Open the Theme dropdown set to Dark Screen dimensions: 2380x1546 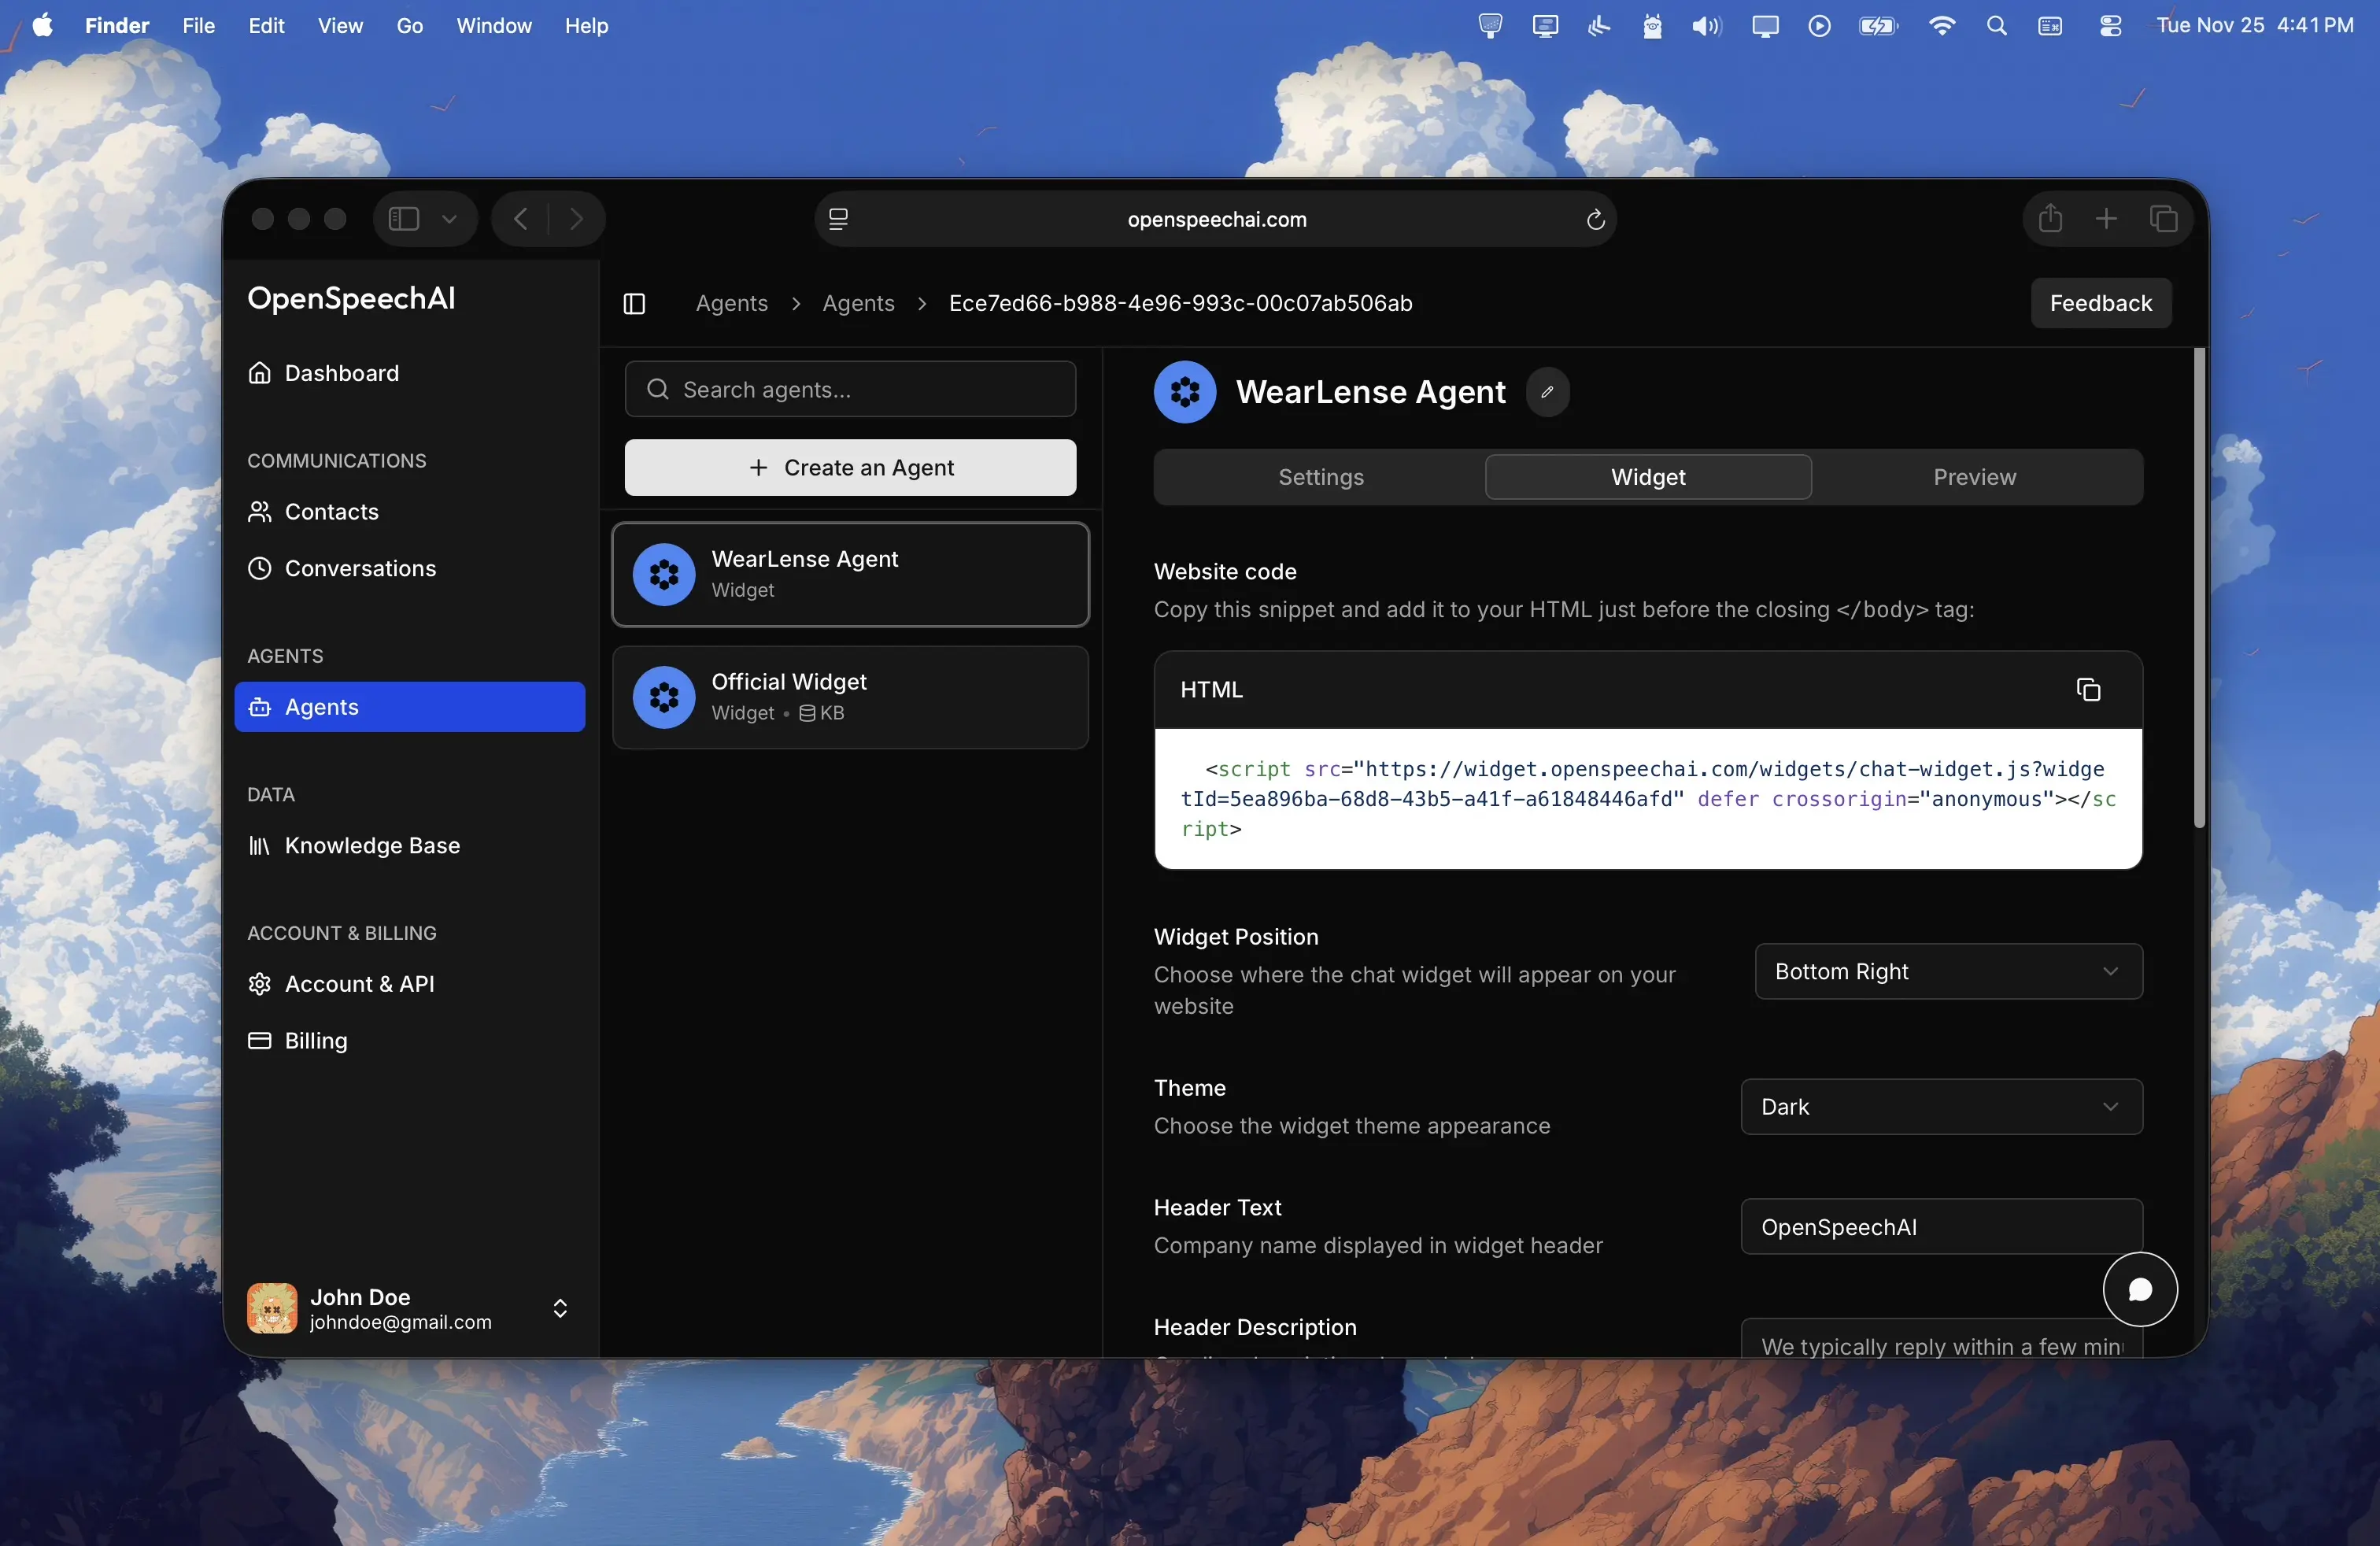[x=1941, y=1106]
